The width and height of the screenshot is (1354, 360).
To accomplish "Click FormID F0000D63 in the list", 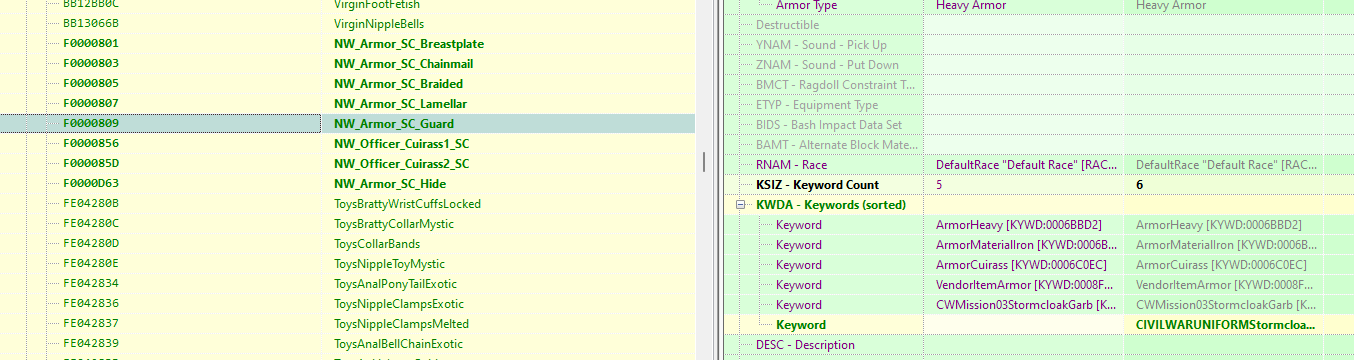I will click(91, 184).
